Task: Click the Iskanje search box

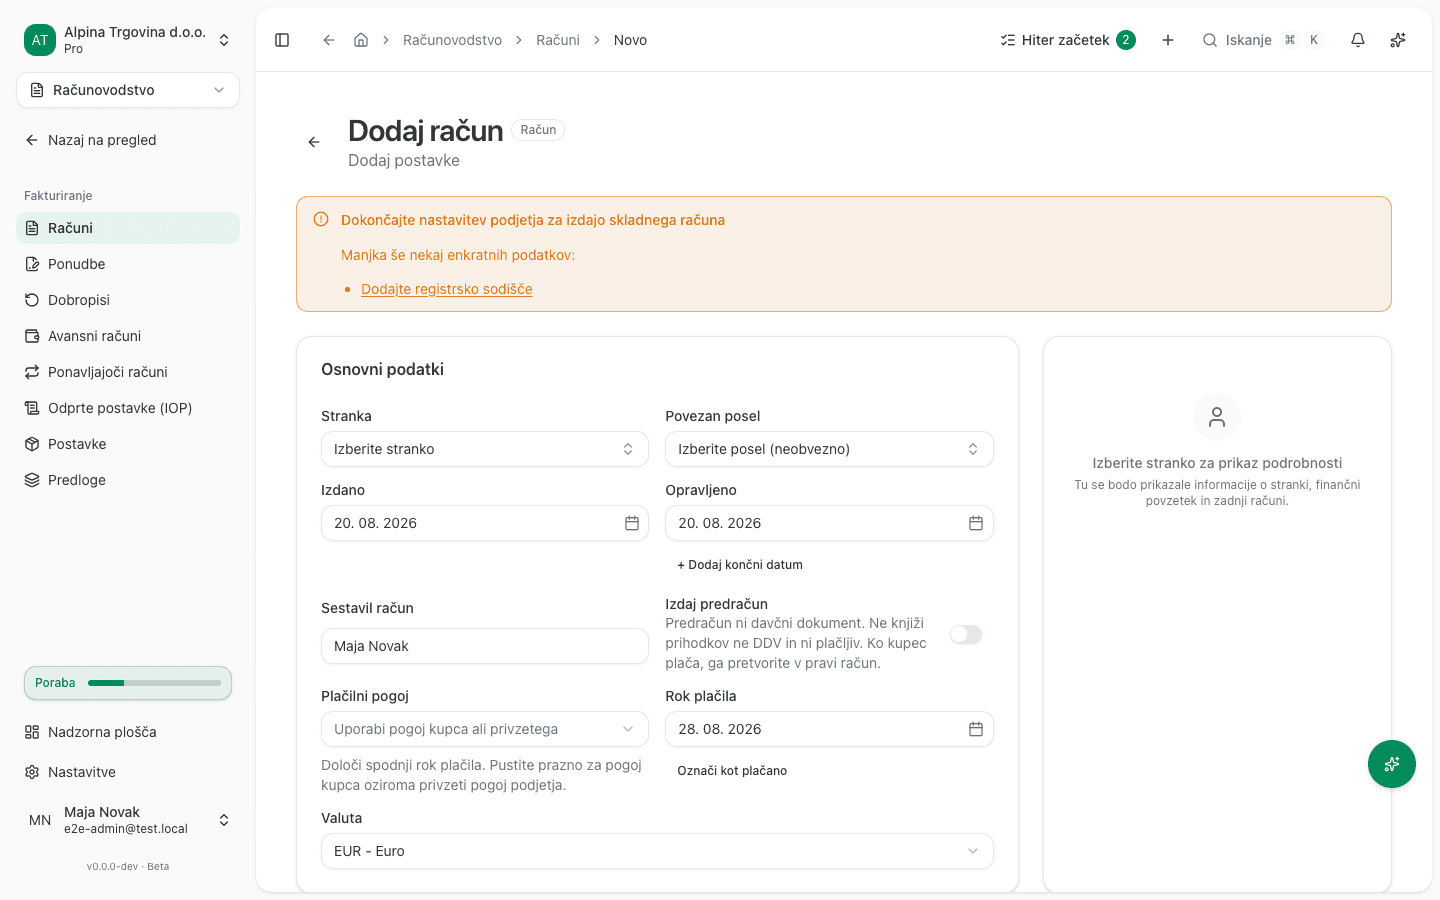Action: 1263,40
